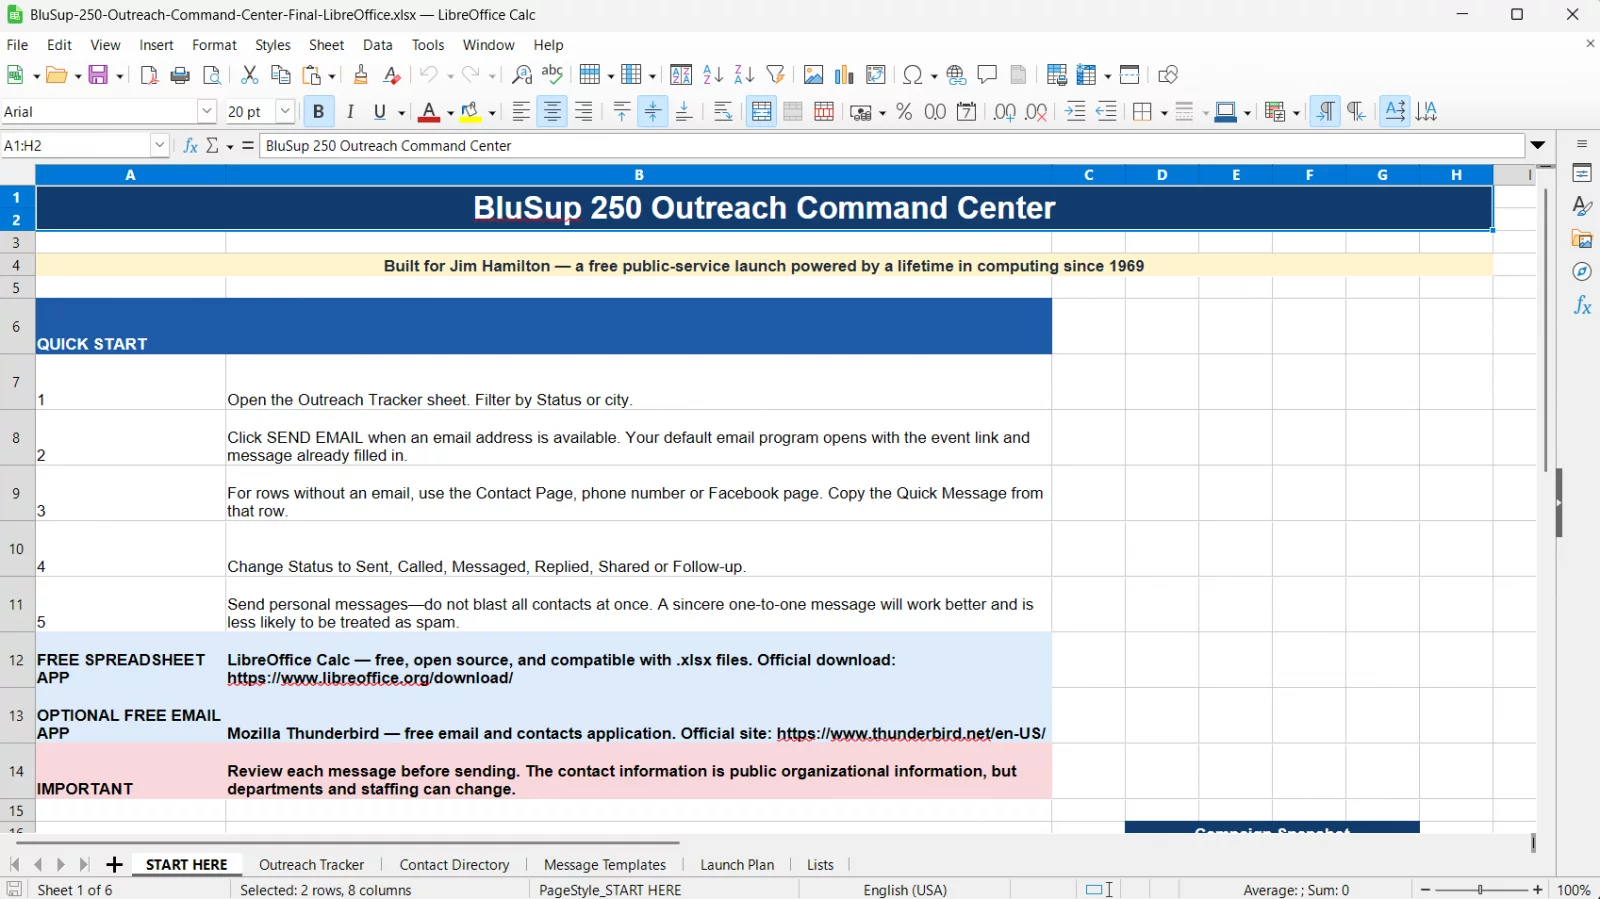Viewport: 1600px width, 899px height.
Task: Toggle Italic formatting button
Action: pos(350,112)
